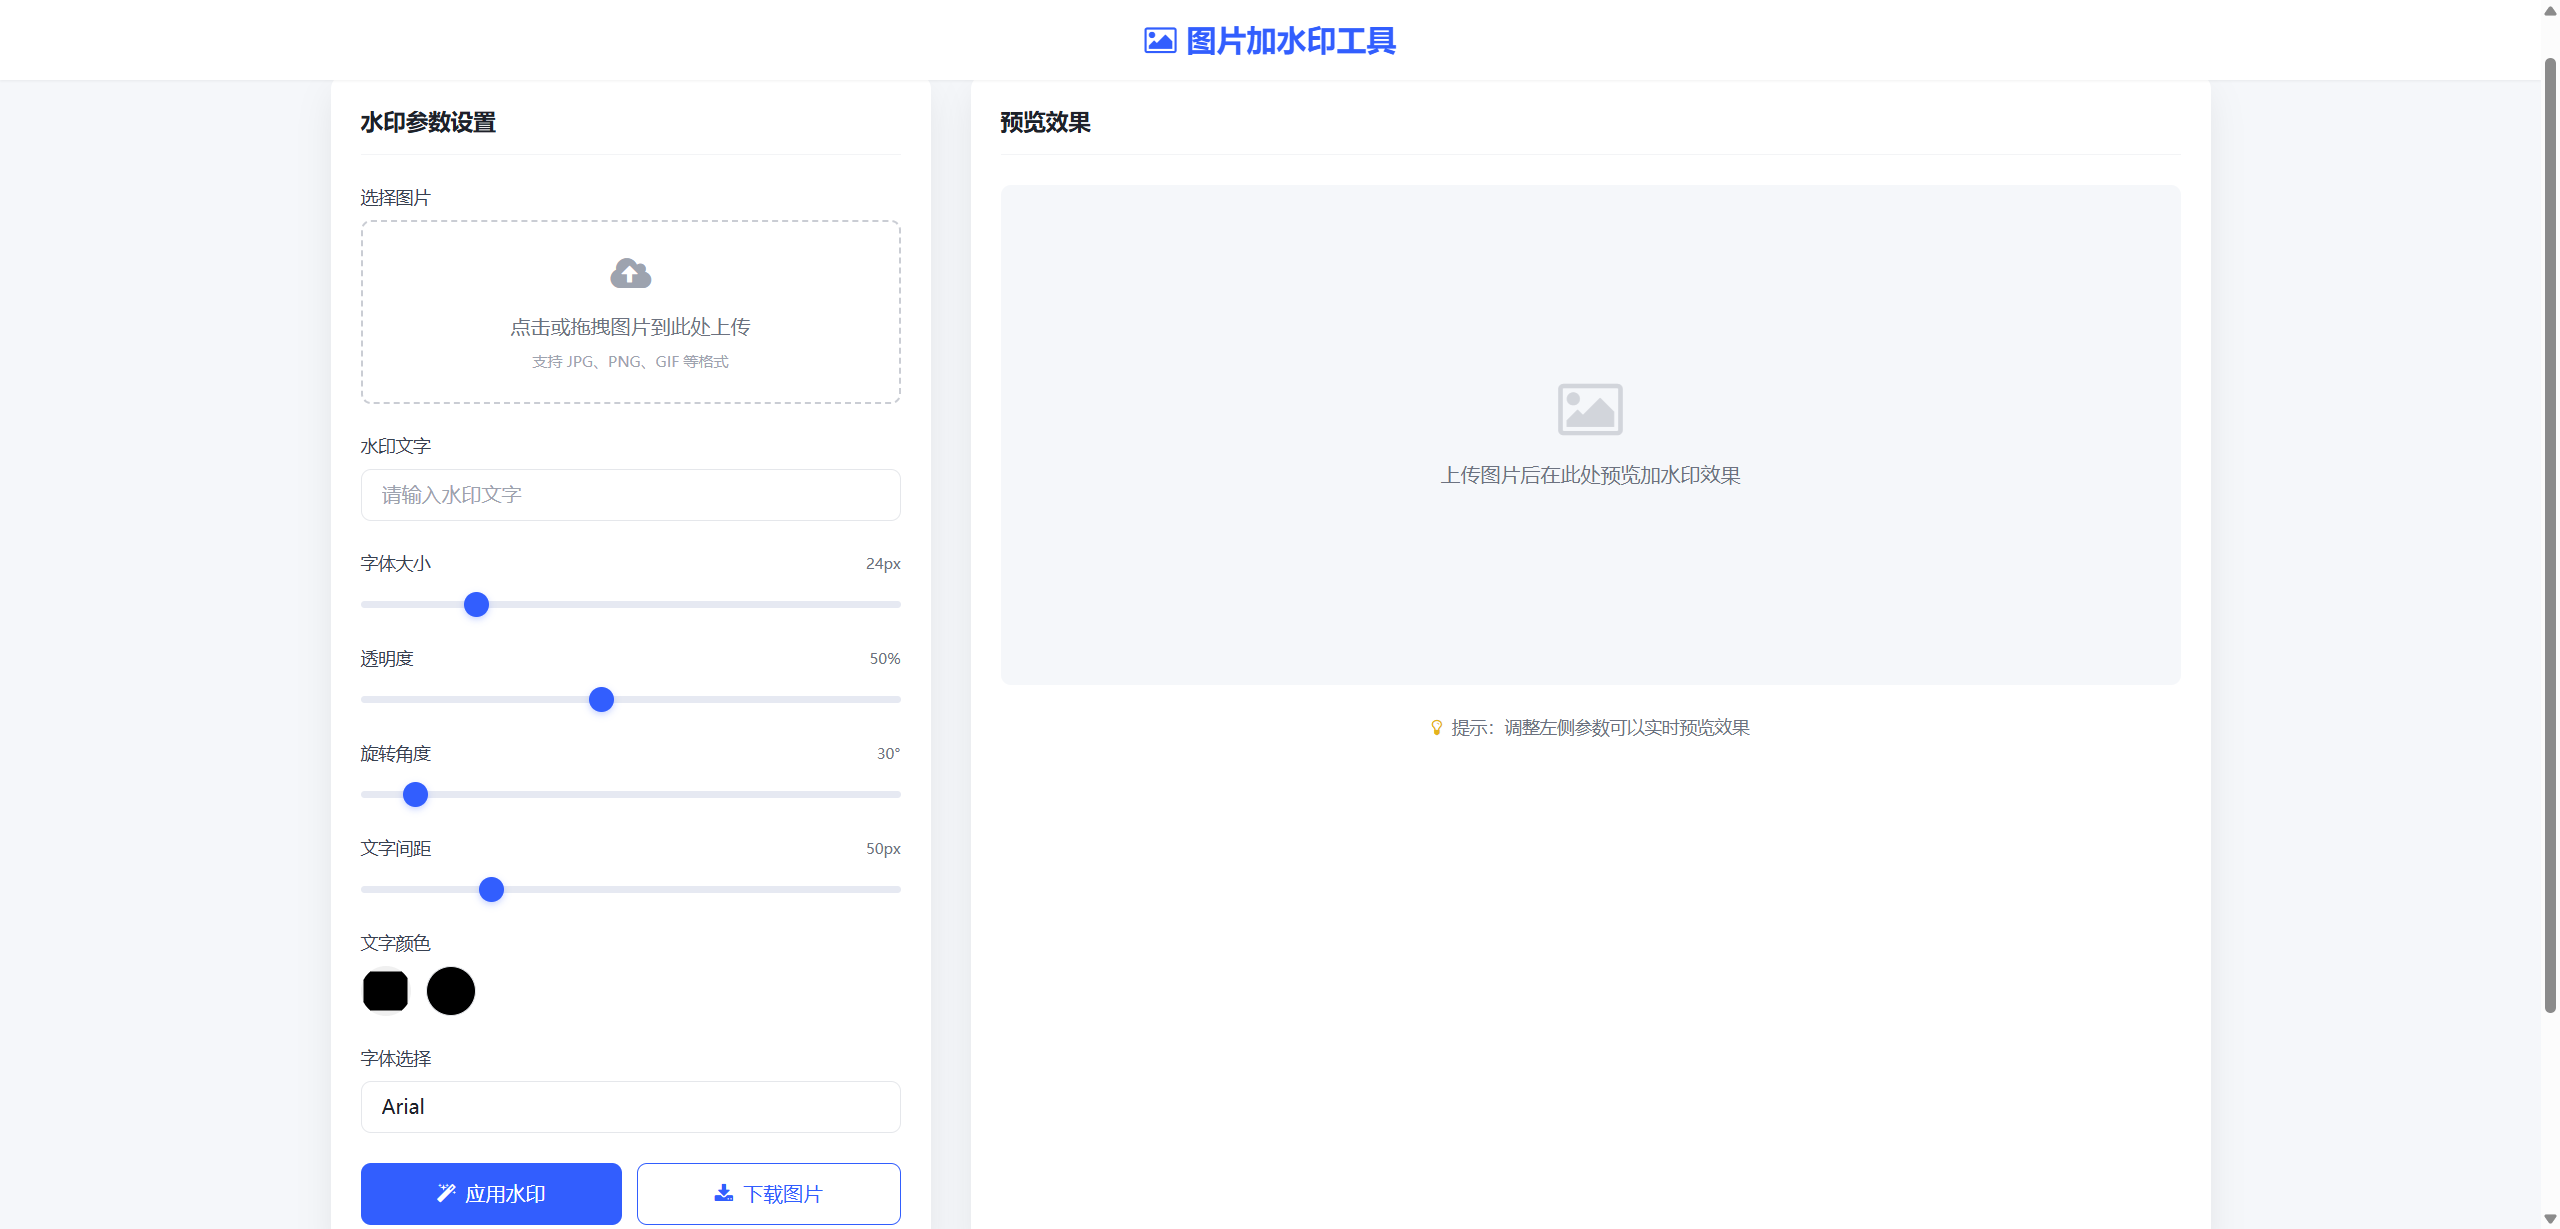The height and width of the screenshot is (1229, 2560).
Task: Open the Arial font selection dropdown
Action: 630,1106
